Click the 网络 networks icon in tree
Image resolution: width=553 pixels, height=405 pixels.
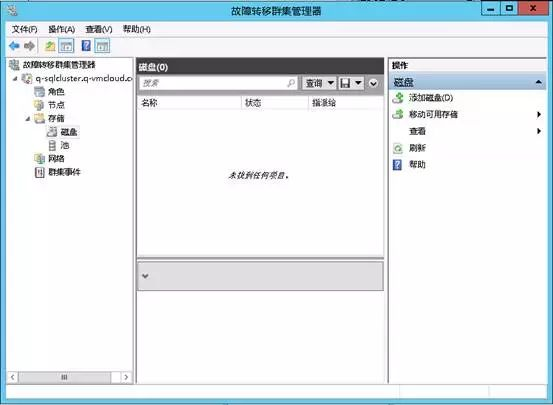pyautogui.click(x=40, y=158)
